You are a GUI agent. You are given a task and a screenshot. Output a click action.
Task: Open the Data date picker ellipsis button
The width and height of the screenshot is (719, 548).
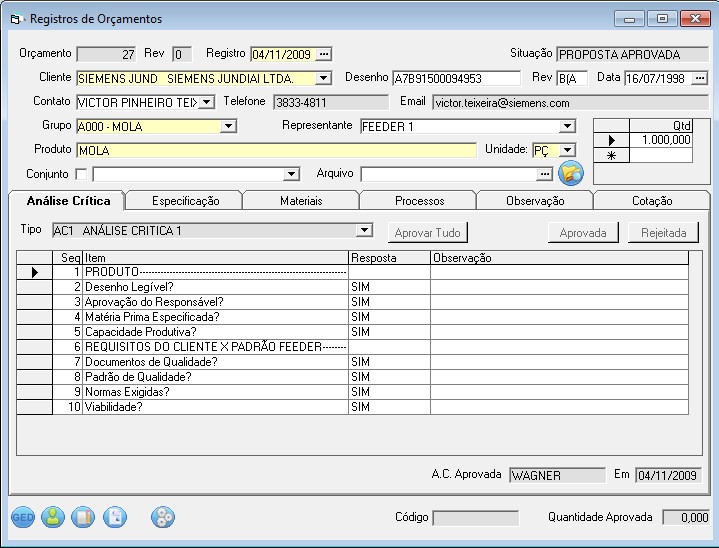(x=699, y=78)
